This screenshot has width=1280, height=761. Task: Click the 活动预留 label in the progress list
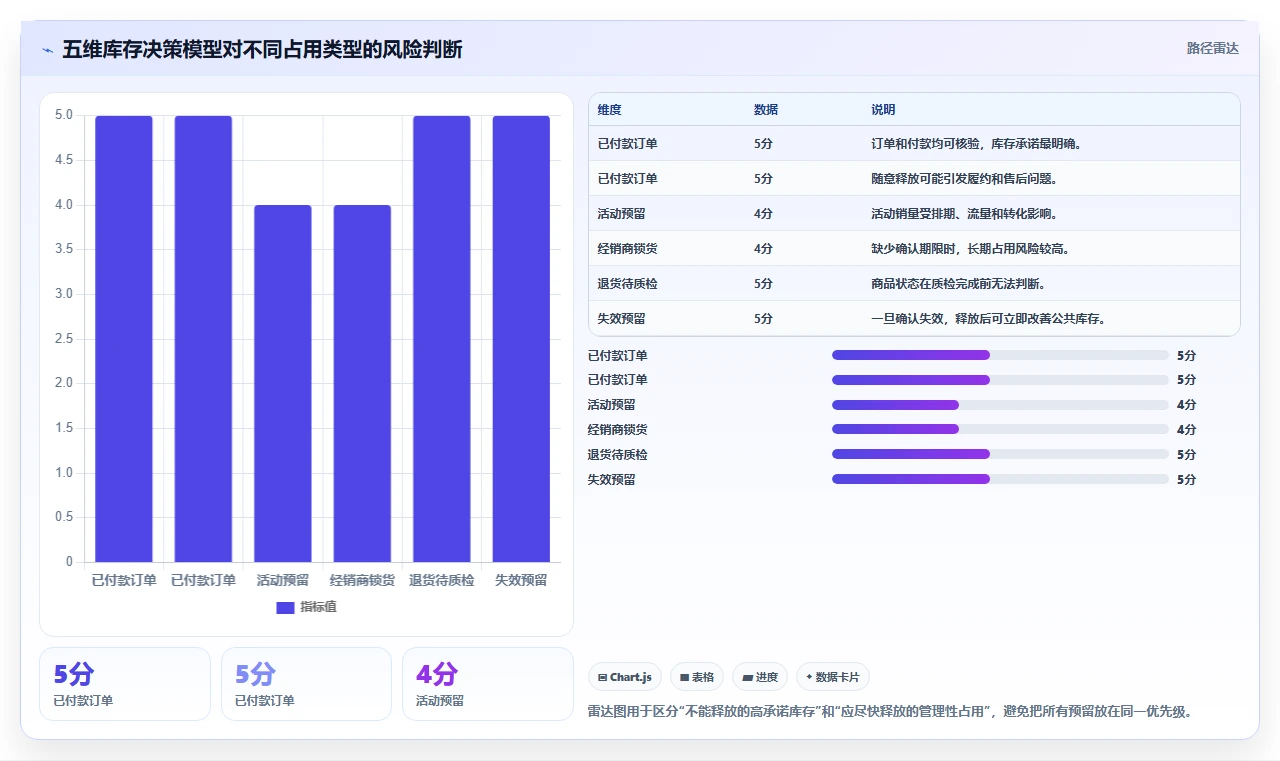click(x=612, y=405)
